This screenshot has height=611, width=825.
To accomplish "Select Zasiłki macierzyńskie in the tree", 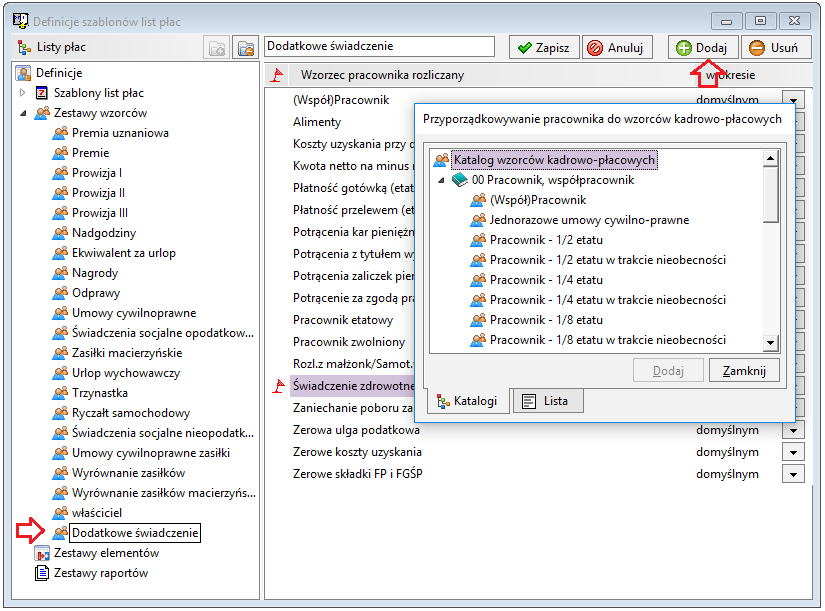I will tap(127, 353).
